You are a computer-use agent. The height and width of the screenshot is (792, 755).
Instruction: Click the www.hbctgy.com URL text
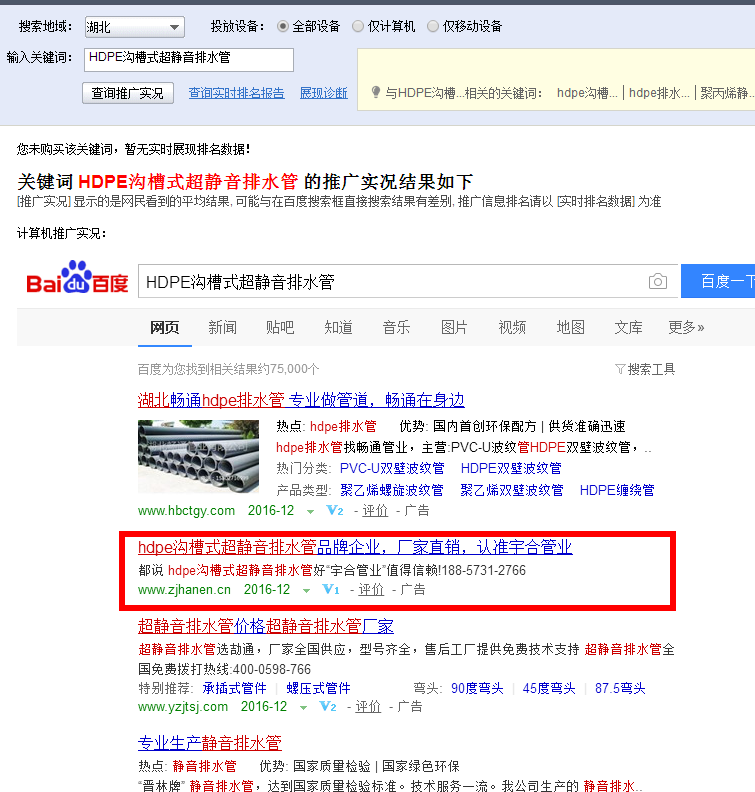coord(186,511)
